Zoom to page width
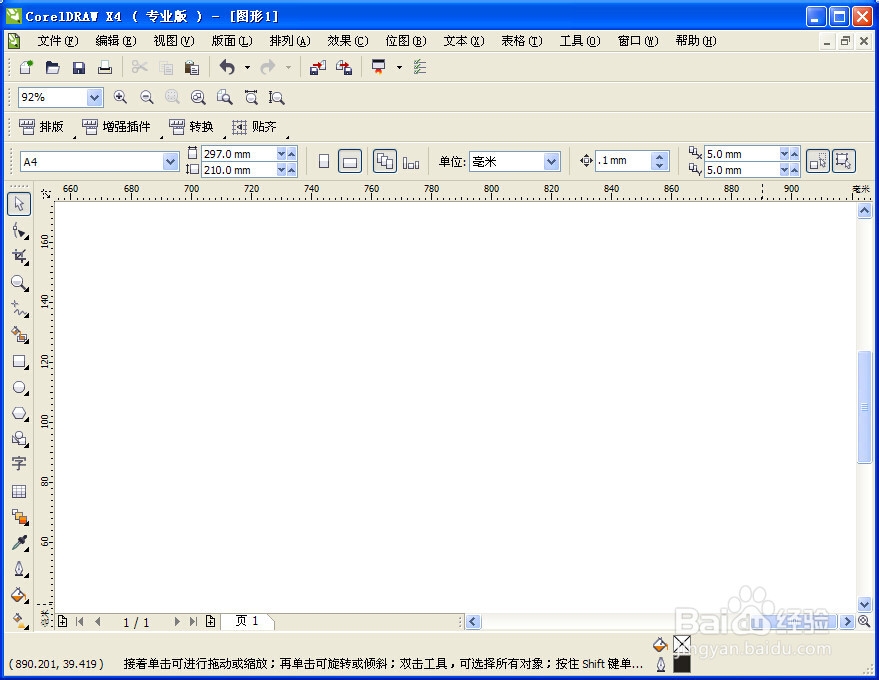Viewport: 879px width, 680px height. click(251, 98)
